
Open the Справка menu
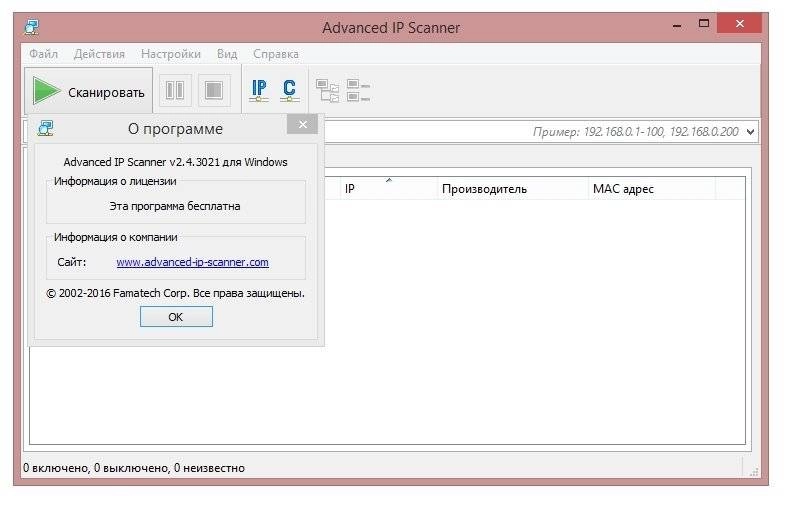coord(276,54)
